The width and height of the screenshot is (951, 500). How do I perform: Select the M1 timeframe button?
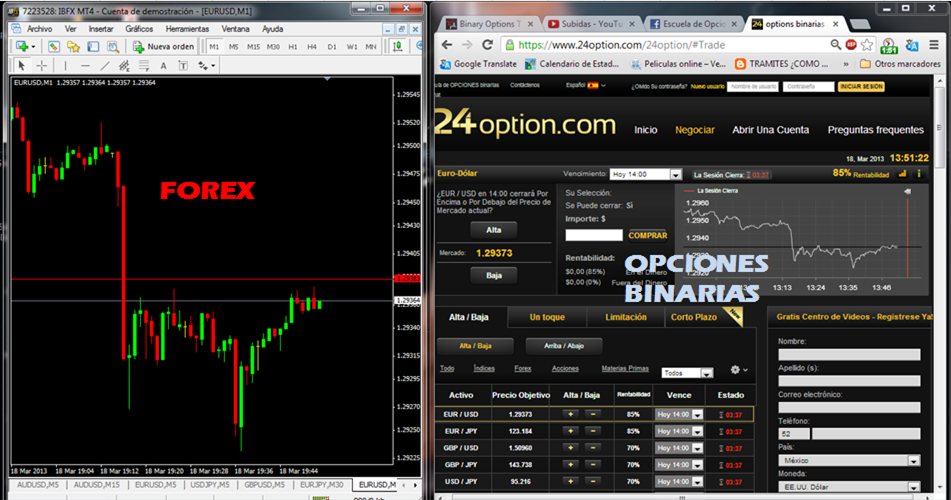214,47
